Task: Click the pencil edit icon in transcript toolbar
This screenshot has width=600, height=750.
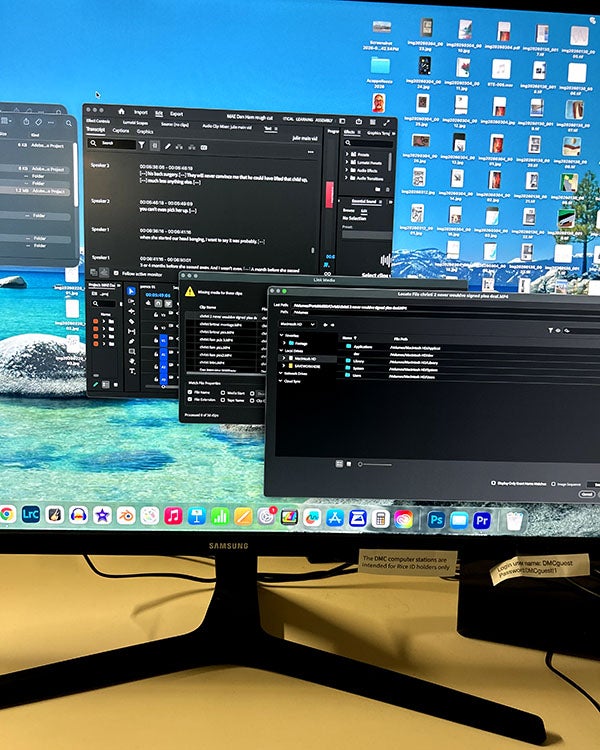Action: click(167, 146)
